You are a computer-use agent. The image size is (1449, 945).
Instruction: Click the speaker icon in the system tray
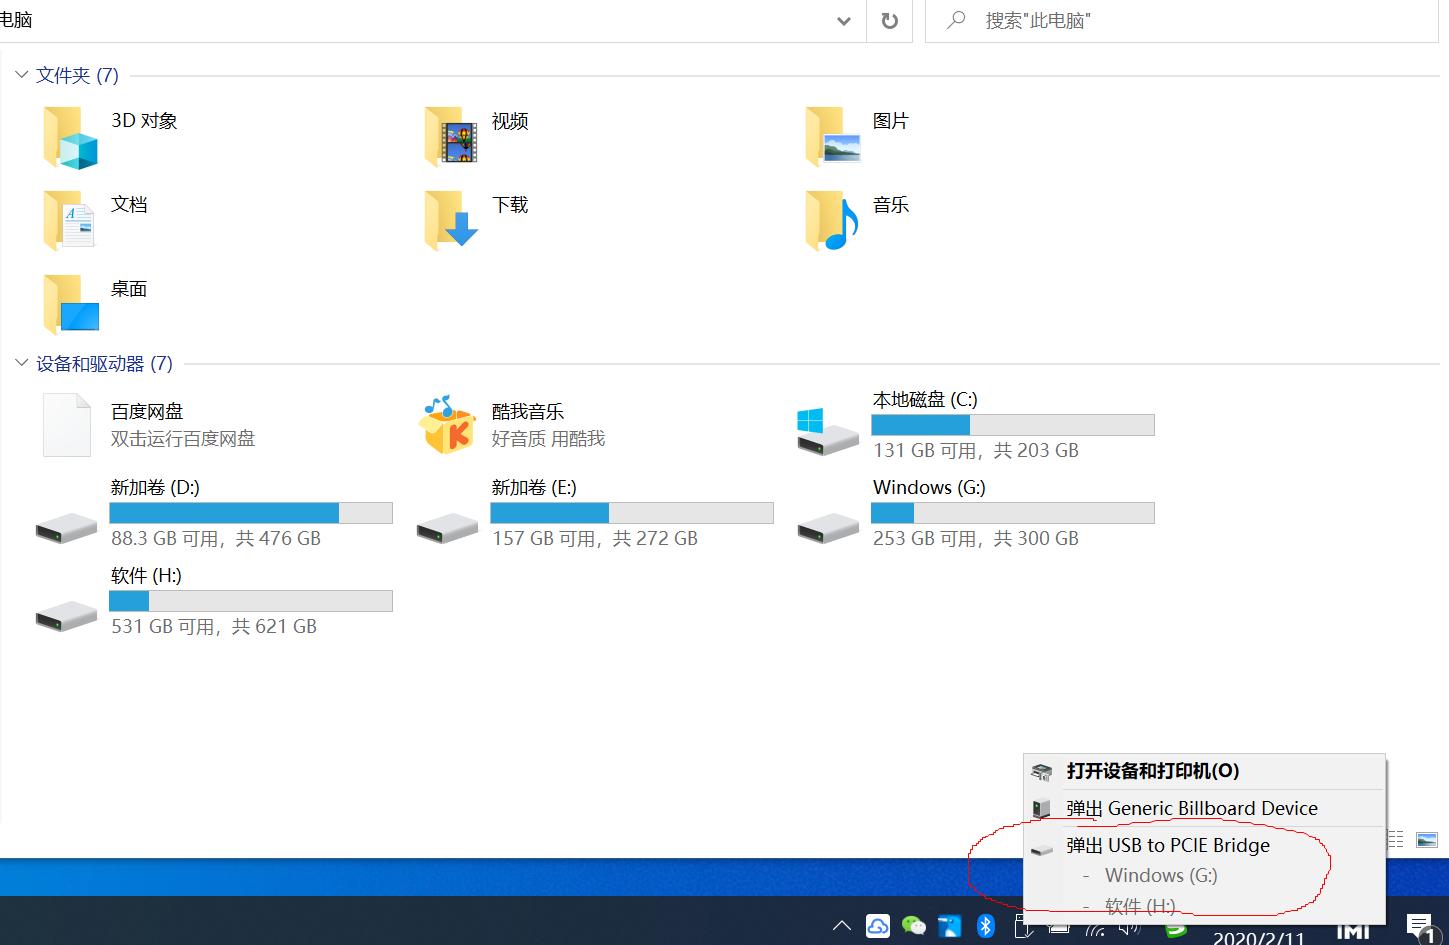tap(1128, 928)
